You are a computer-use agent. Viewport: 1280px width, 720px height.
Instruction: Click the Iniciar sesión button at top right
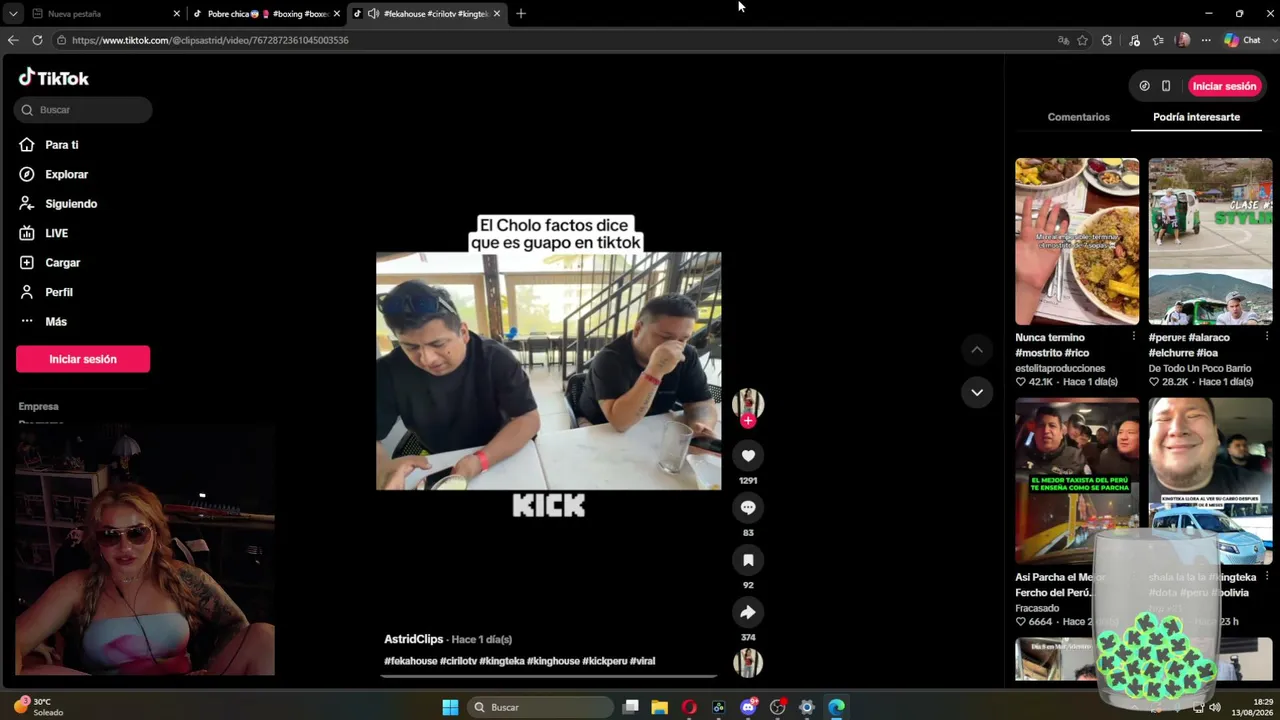pyautogui.click(x=1224, y=86)
